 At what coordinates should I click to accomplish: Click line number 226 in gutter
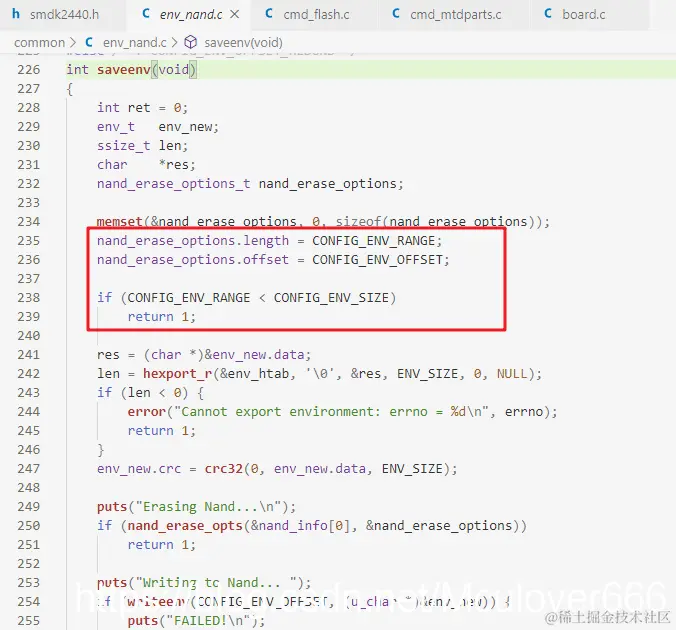tap(28, 69)
